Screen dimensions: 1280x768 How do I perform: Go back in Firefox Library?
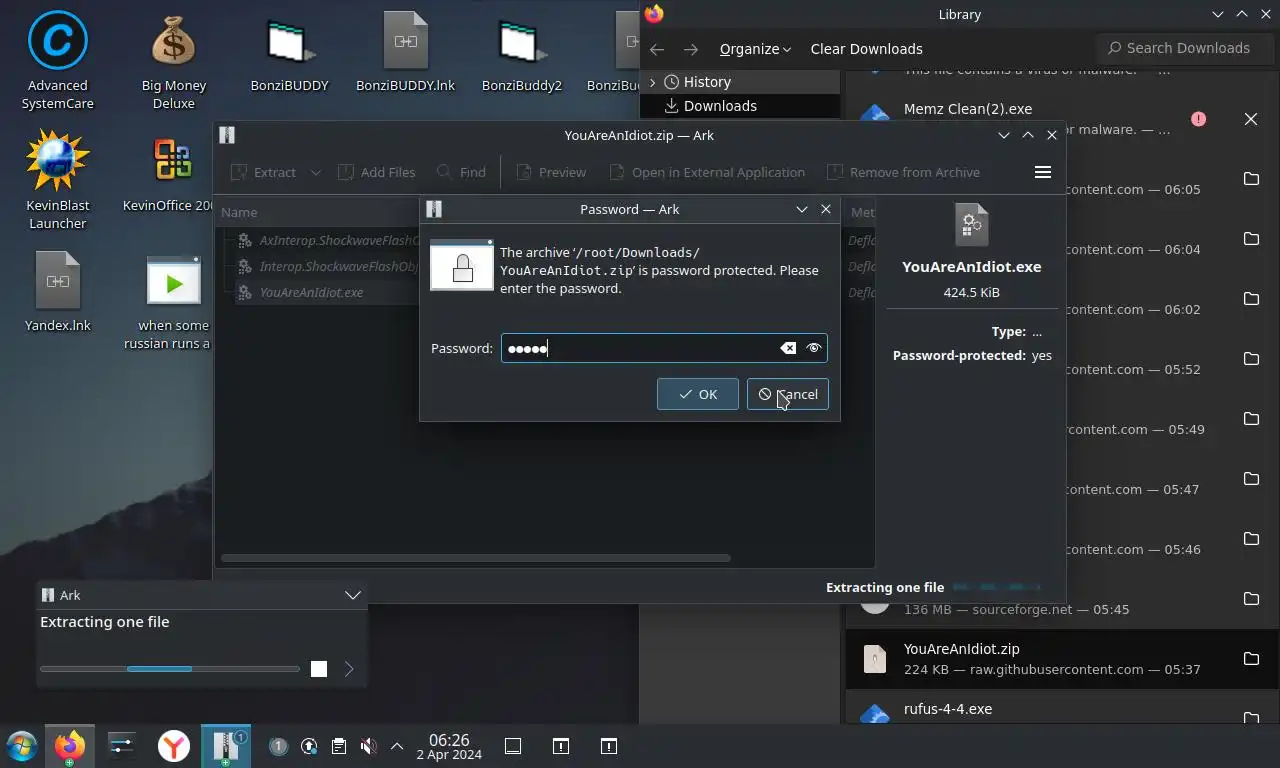(657, 49)
